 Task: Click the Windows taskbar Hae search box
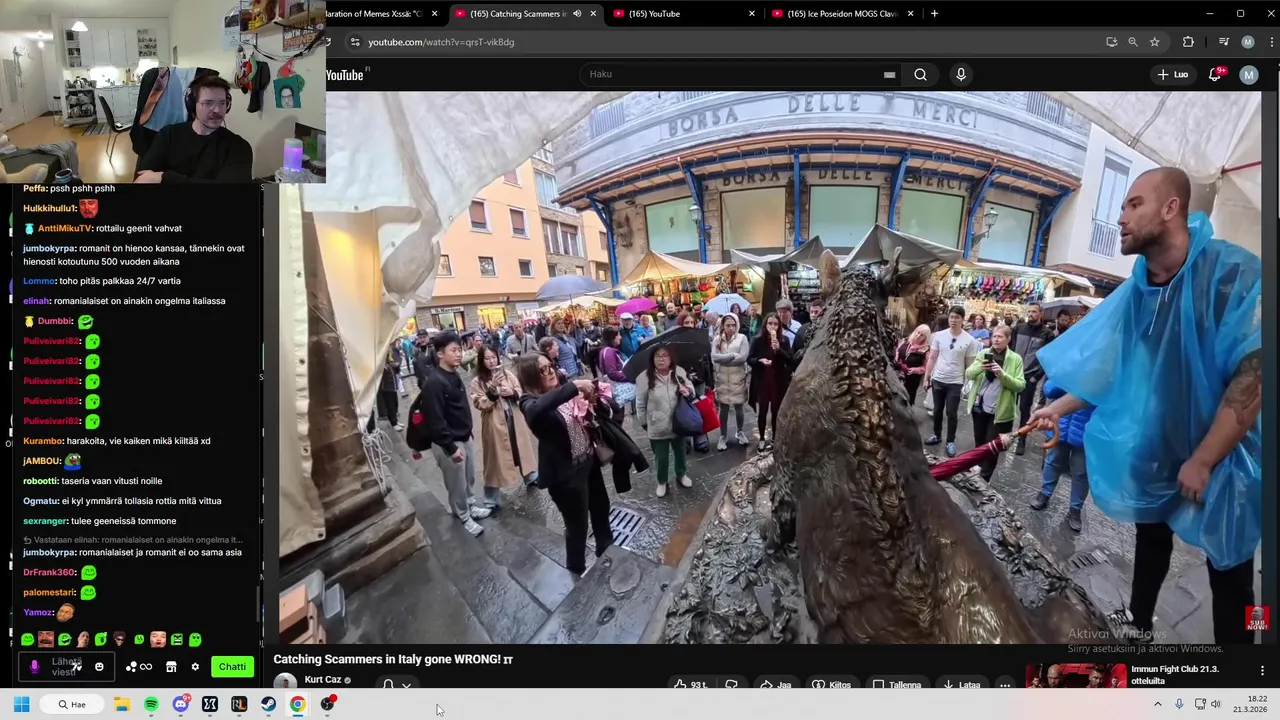71,704
